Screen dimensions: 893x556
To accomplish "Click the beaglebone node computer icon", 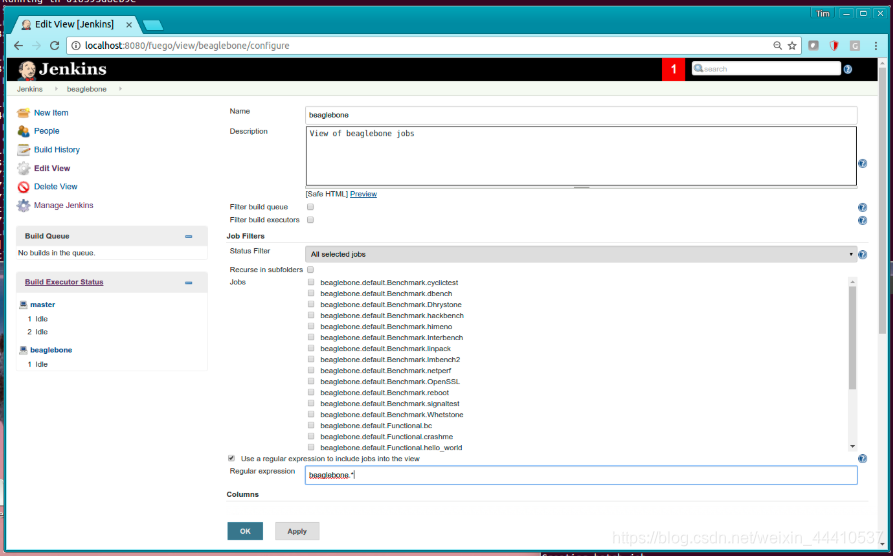I will click(23, 350).
